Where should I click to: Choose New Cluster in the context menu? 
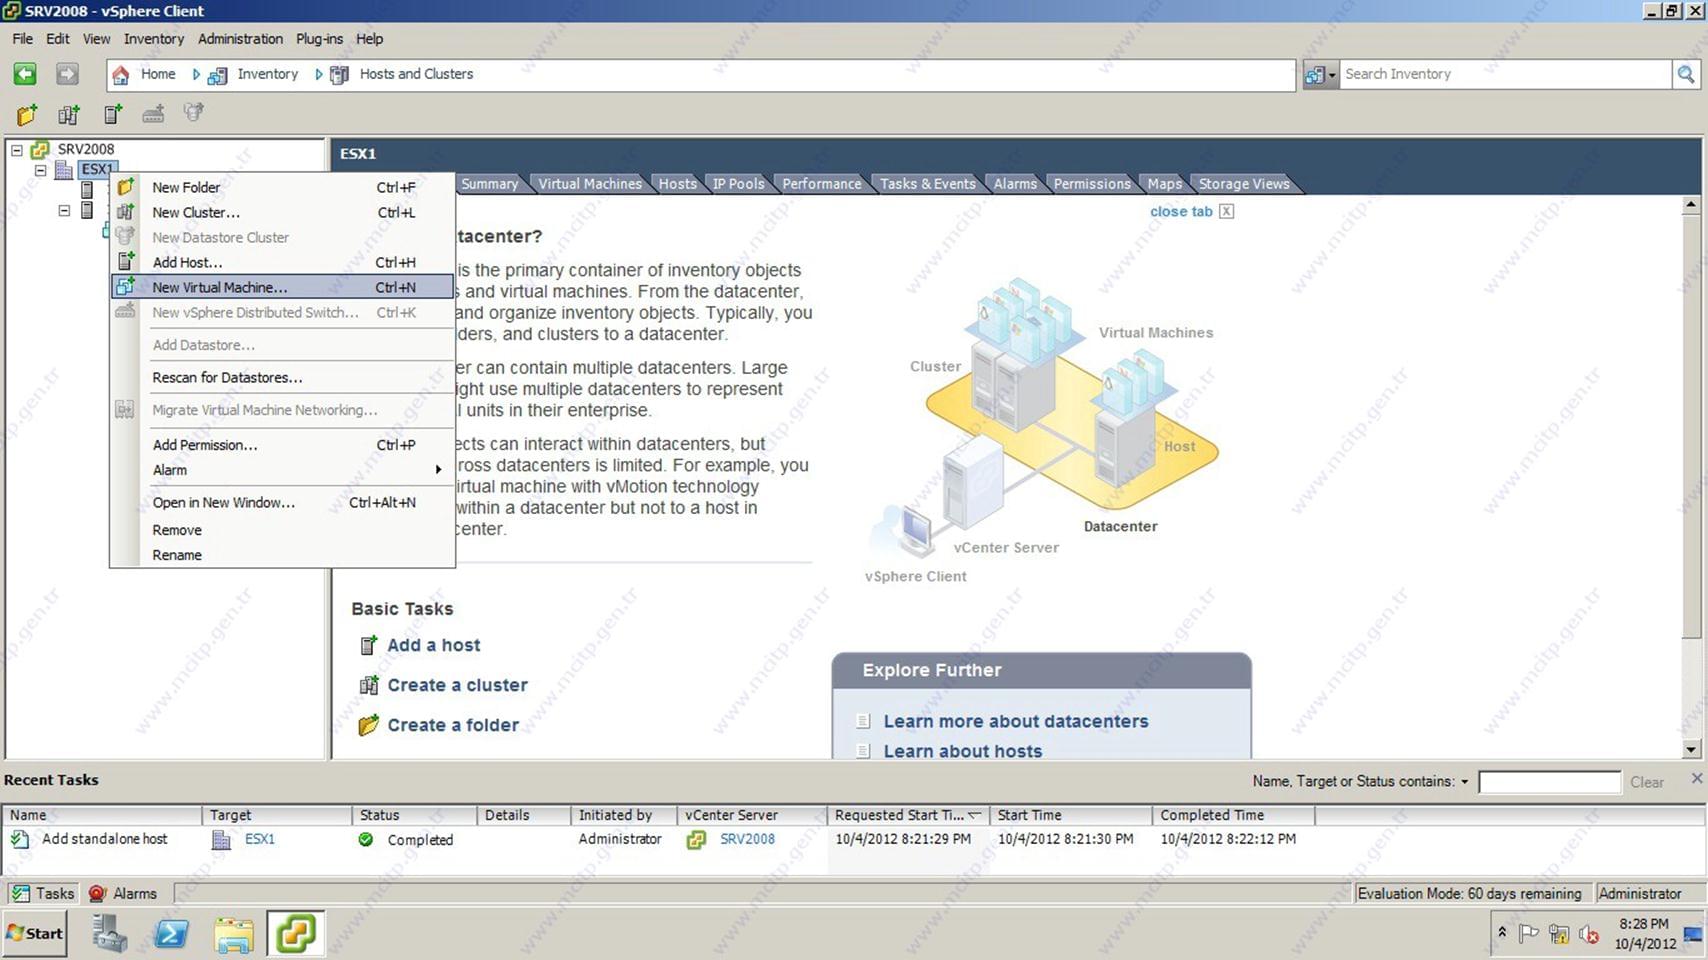coord(283,212)
